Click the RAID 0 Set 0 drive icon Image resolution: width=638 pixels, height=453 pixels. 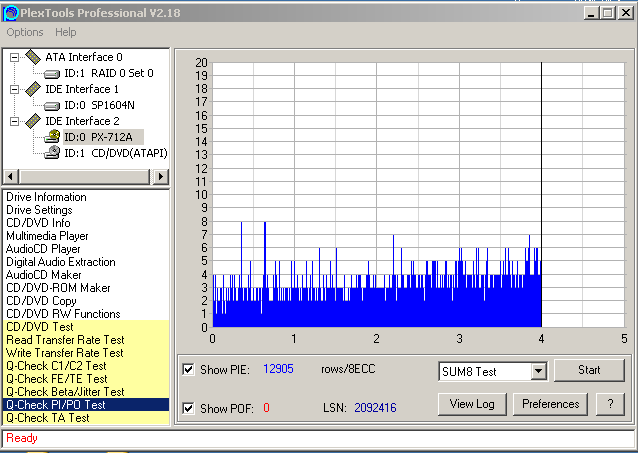52,73
